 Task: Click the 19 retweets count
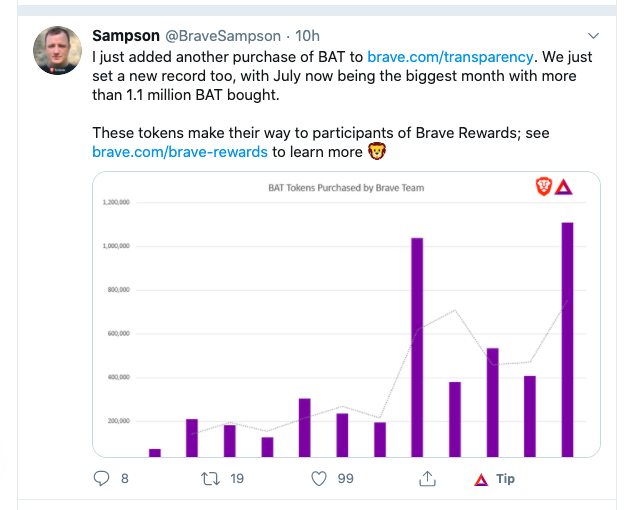pos(237,479)
